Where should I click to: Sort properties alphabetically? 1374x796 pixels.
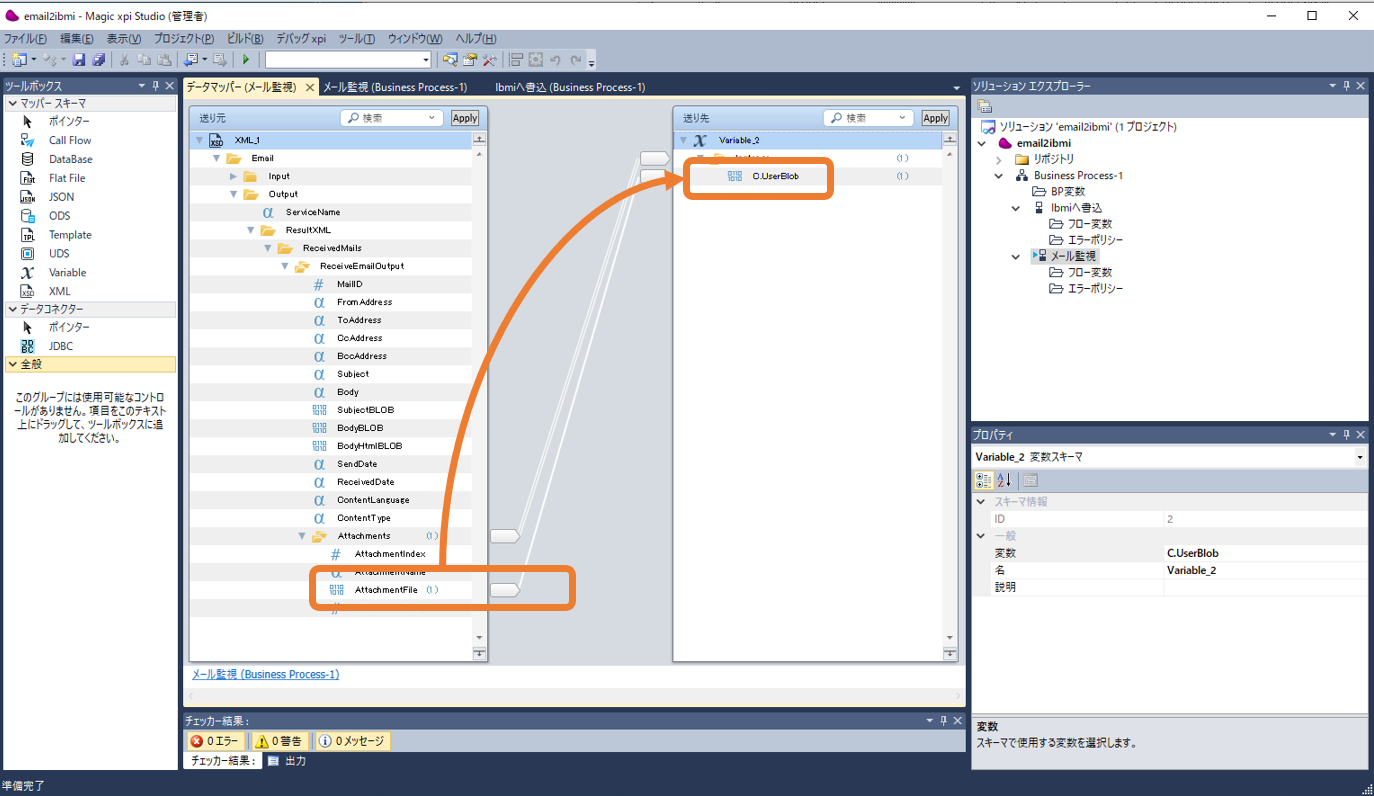(1004, 480)
